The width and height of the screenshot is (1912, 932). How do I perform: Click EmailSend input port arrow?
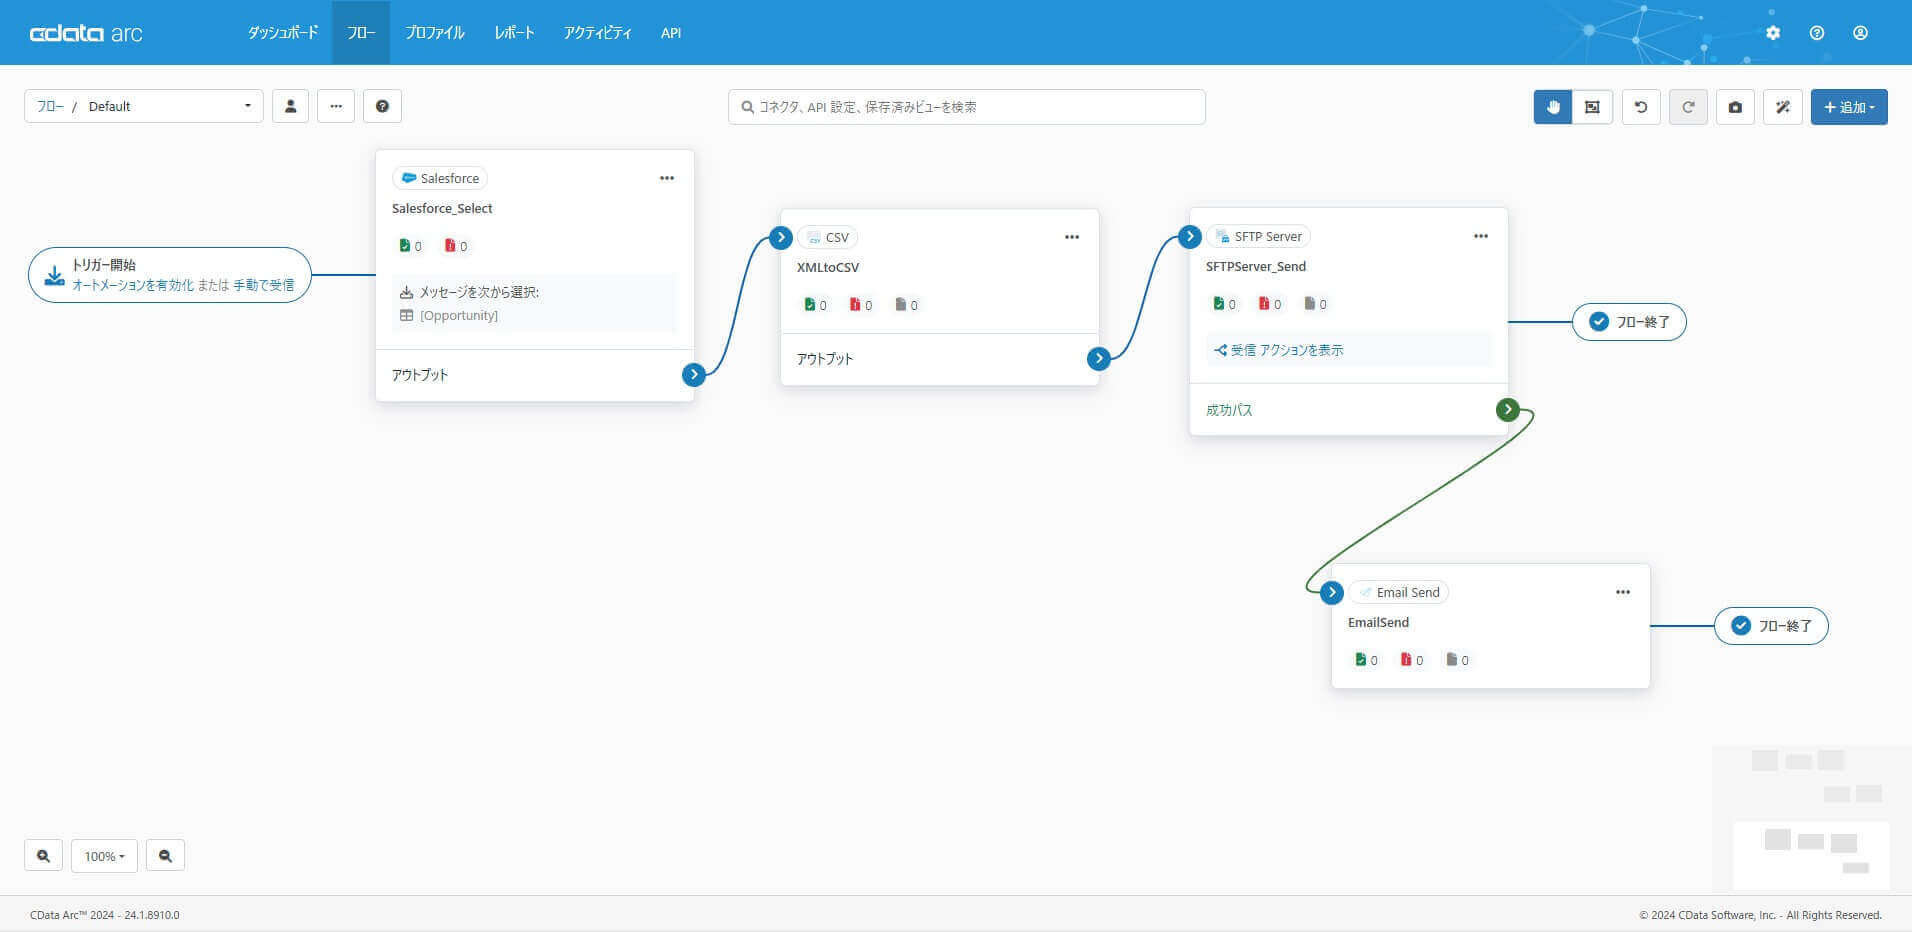click(1332, 592)
